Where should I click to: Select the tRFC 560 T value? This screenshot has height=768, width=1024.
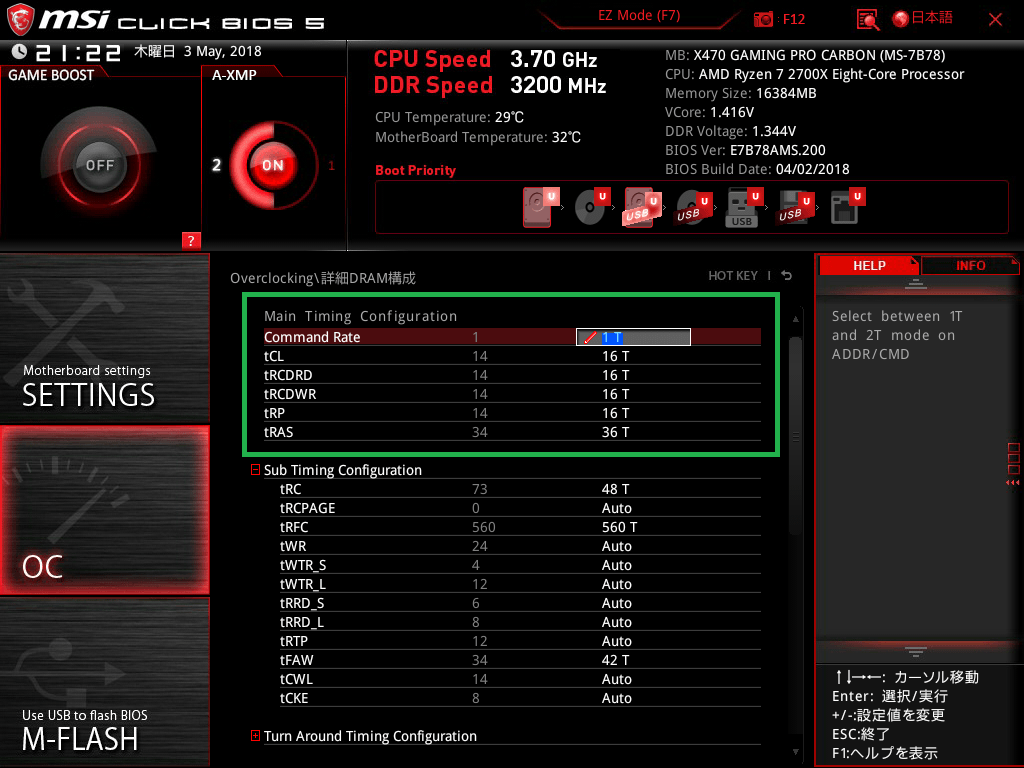click(x=619, y=527)
